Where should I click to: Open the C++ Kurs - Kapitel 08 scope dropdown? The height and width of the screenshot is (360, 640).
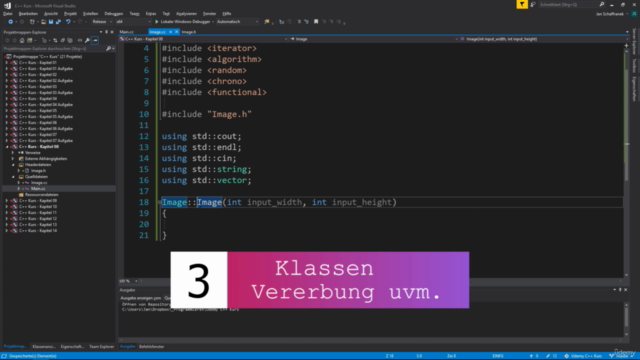tap(204, 39)
